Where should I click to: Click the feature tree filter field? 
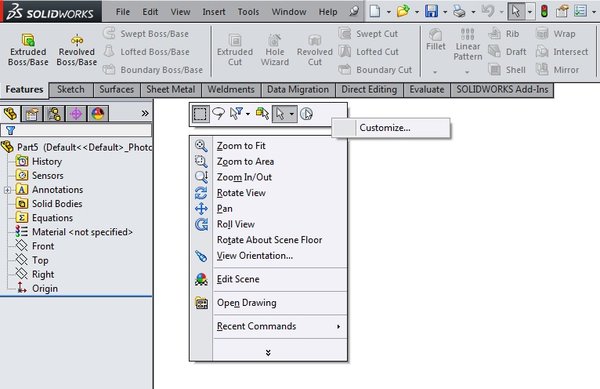pyautogui.click(x=76, y=130)
